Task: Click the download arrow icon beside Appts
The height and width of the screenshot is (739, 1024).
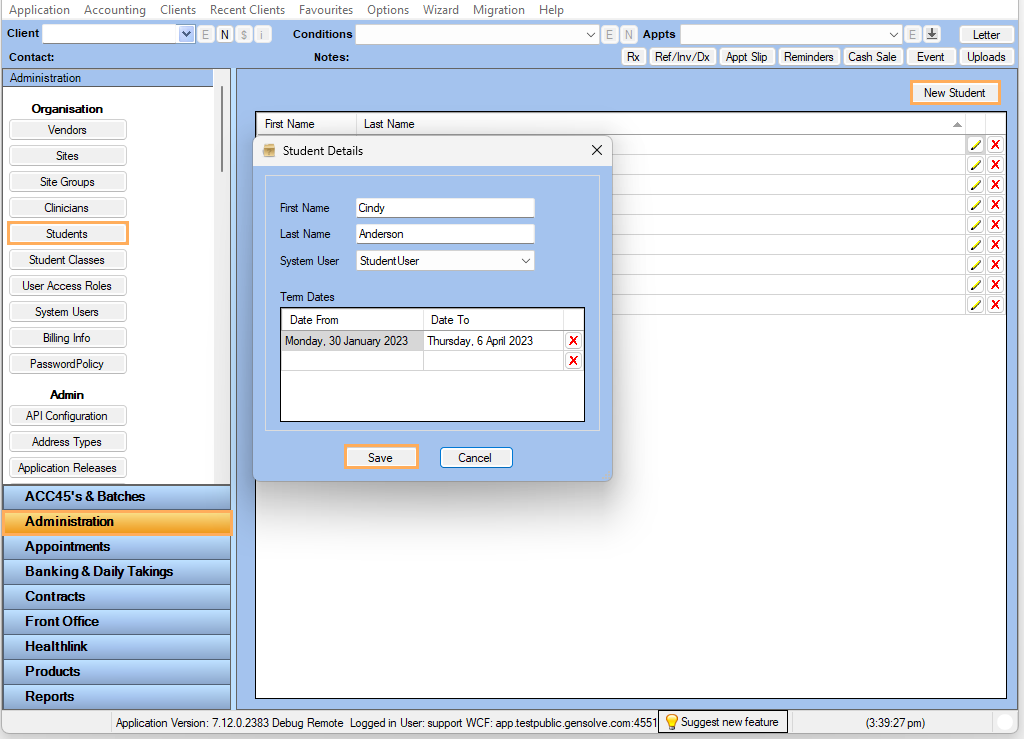Action: pos(932,34)
